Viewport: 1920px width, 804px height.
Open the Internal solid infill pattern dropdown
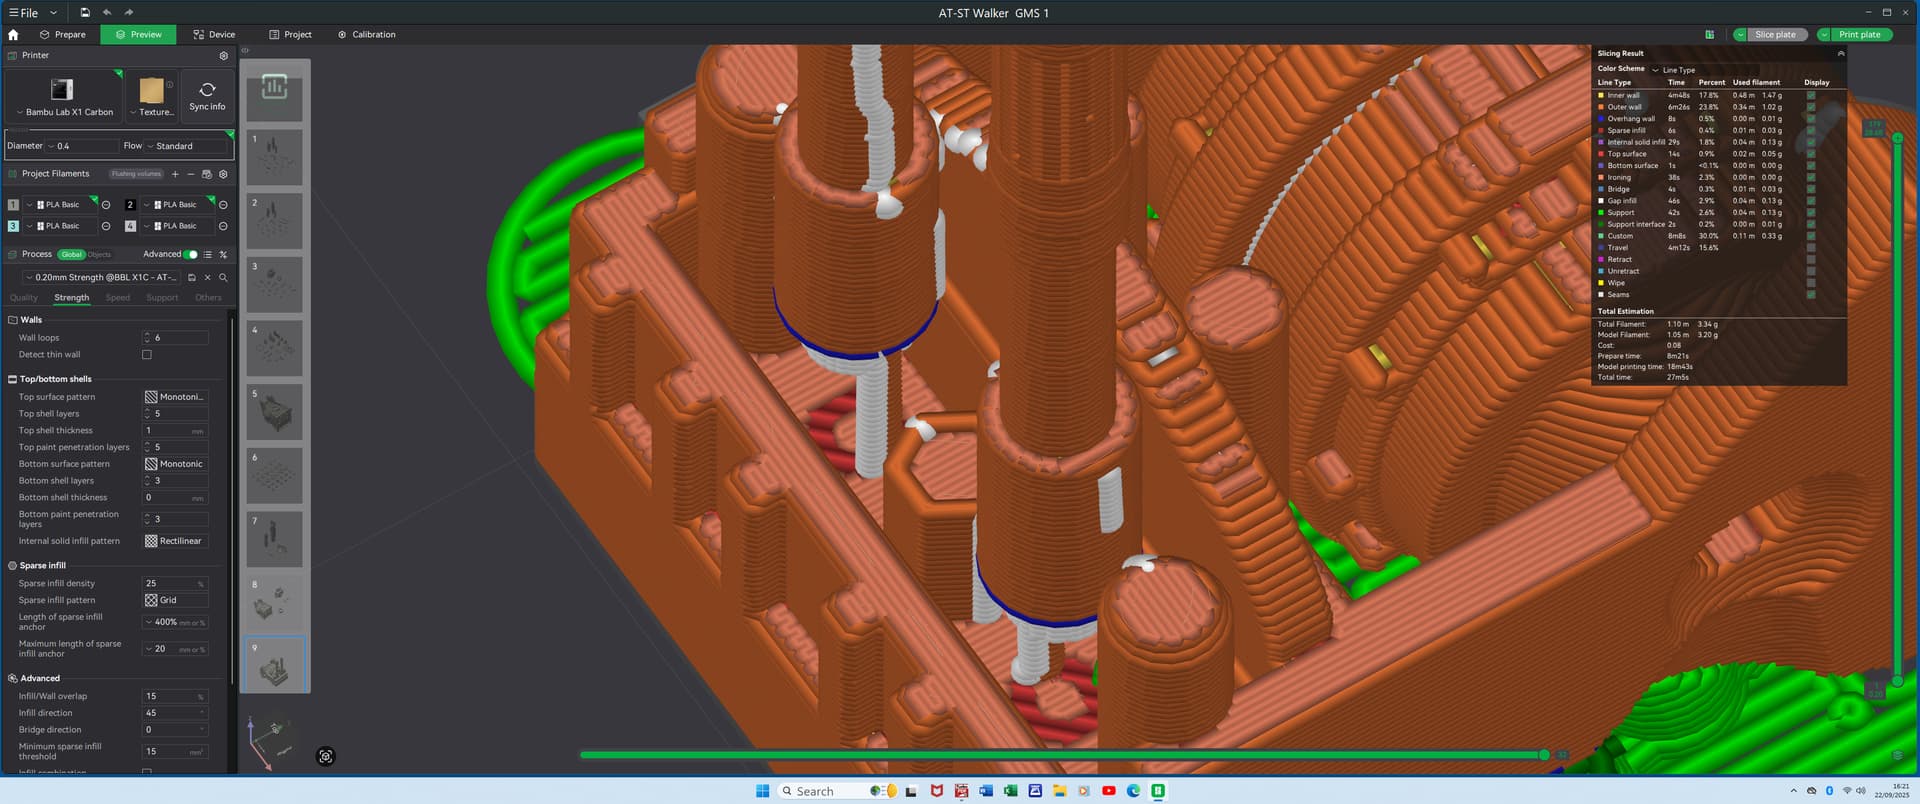pyautogui.click(x=176, y=541)
